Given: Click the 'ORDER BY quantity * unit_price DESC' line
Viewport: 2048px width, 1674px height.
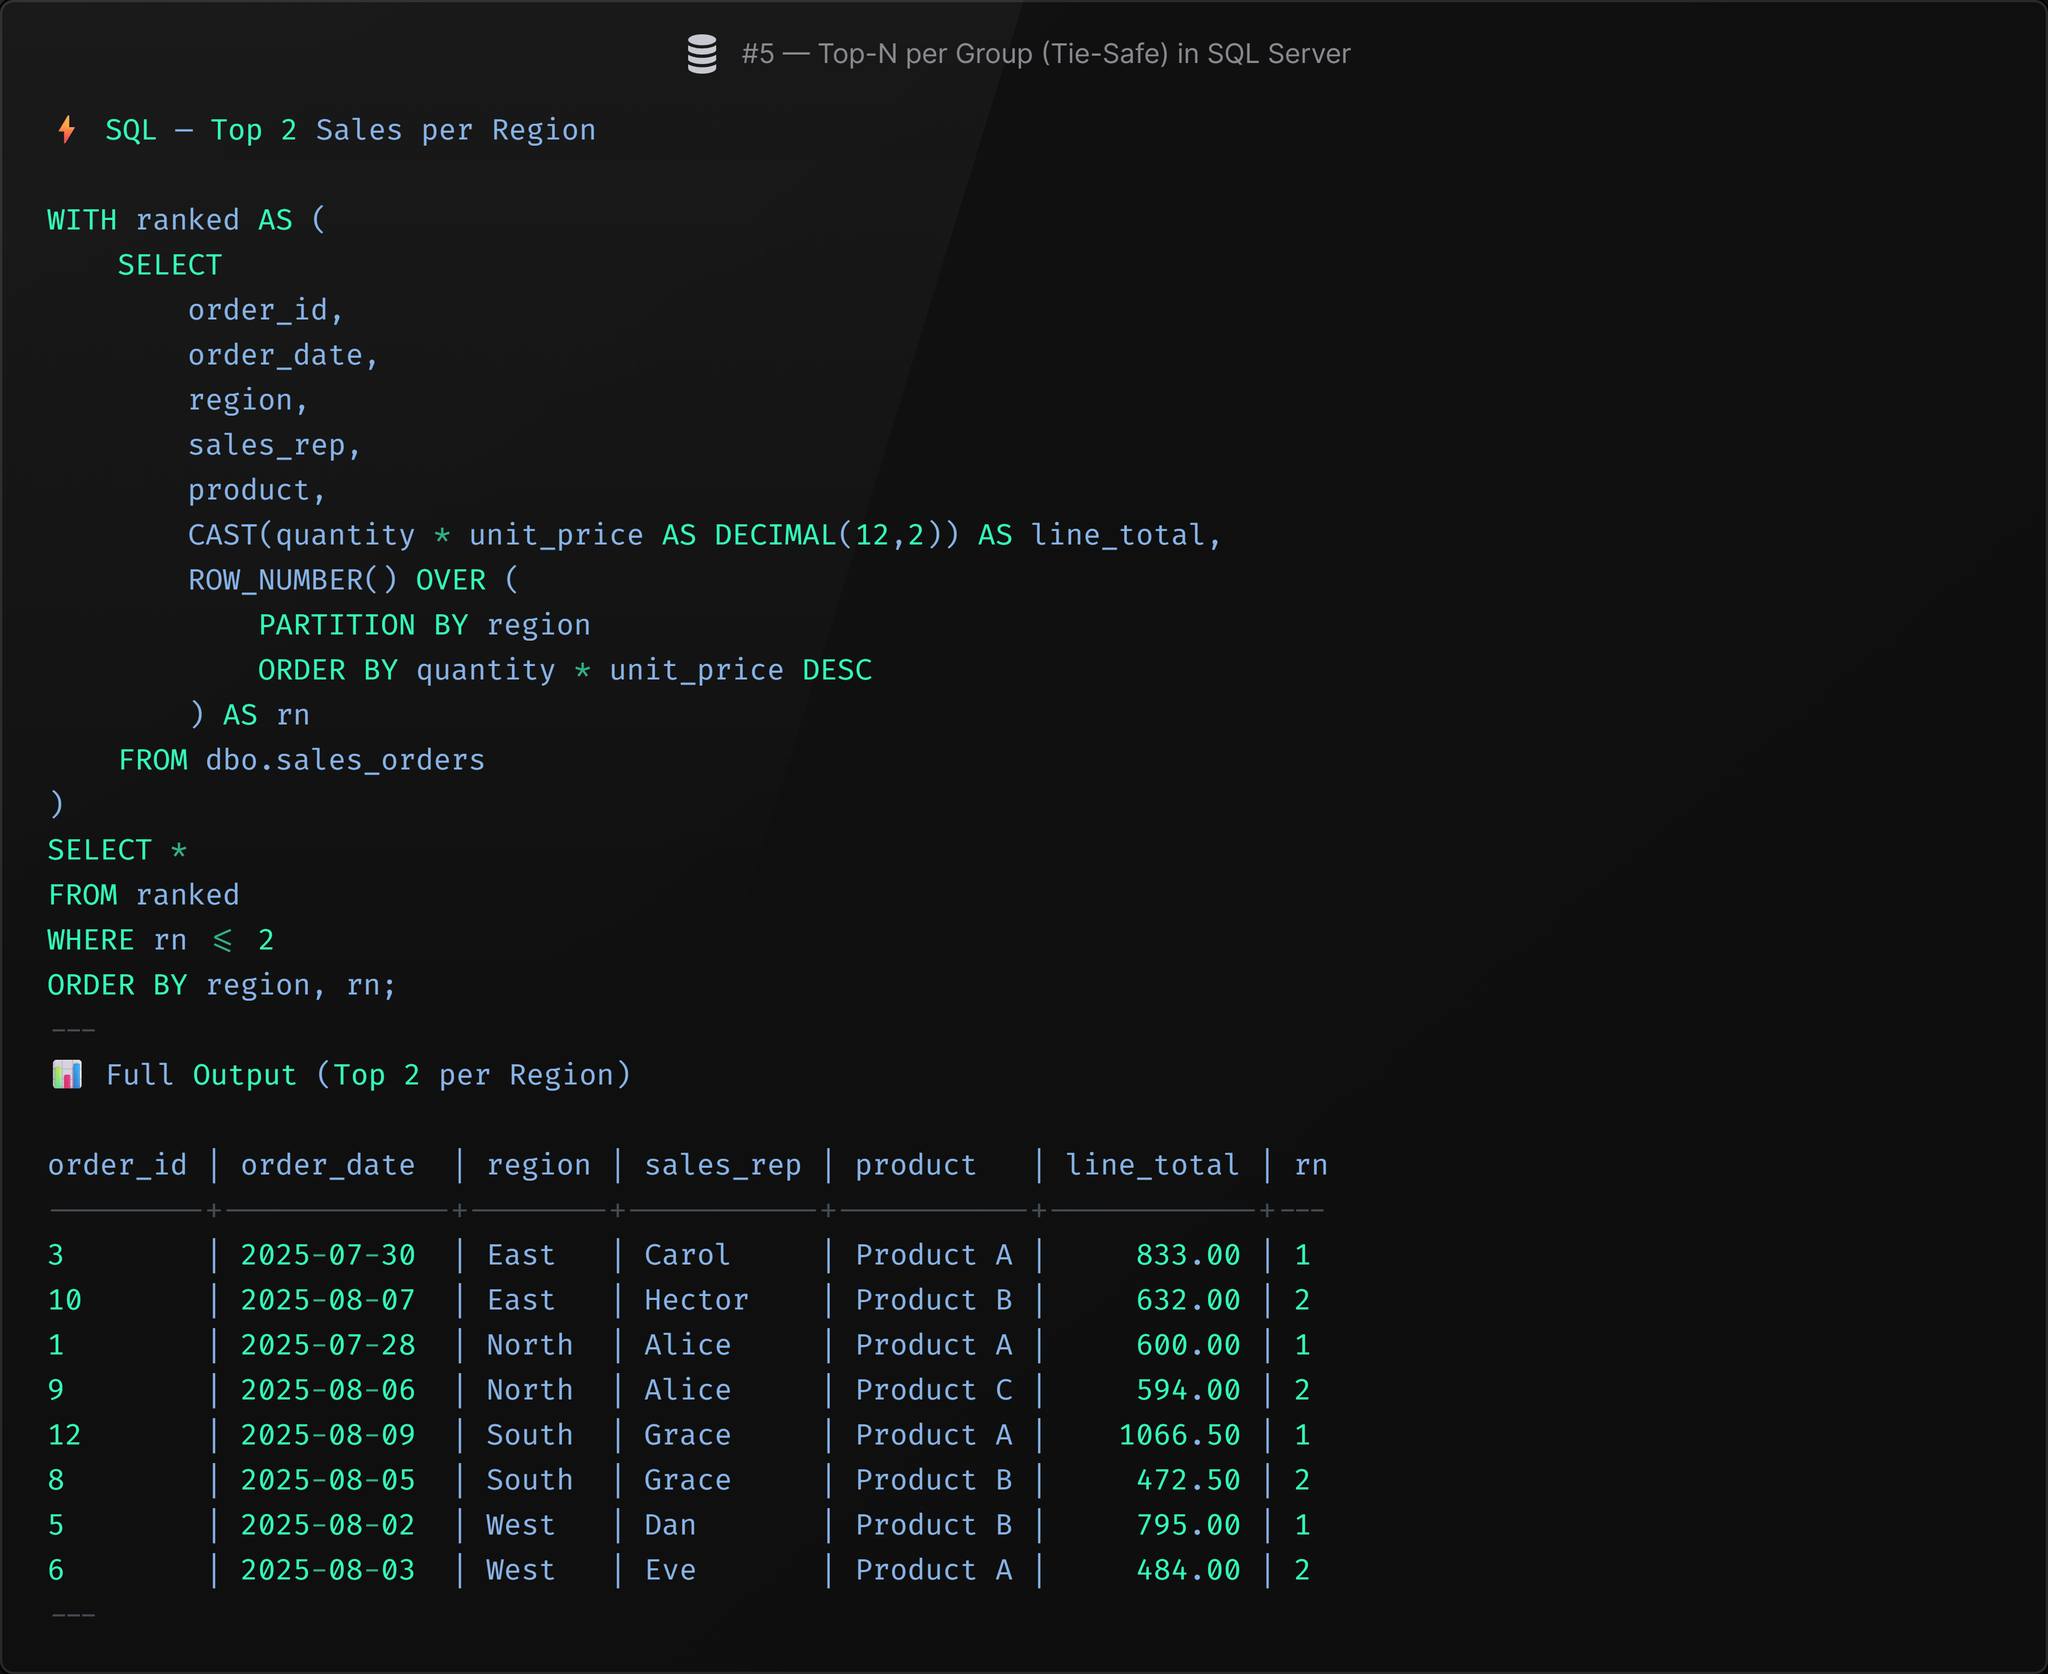Looking at the screenshot, I should (565, 670).
